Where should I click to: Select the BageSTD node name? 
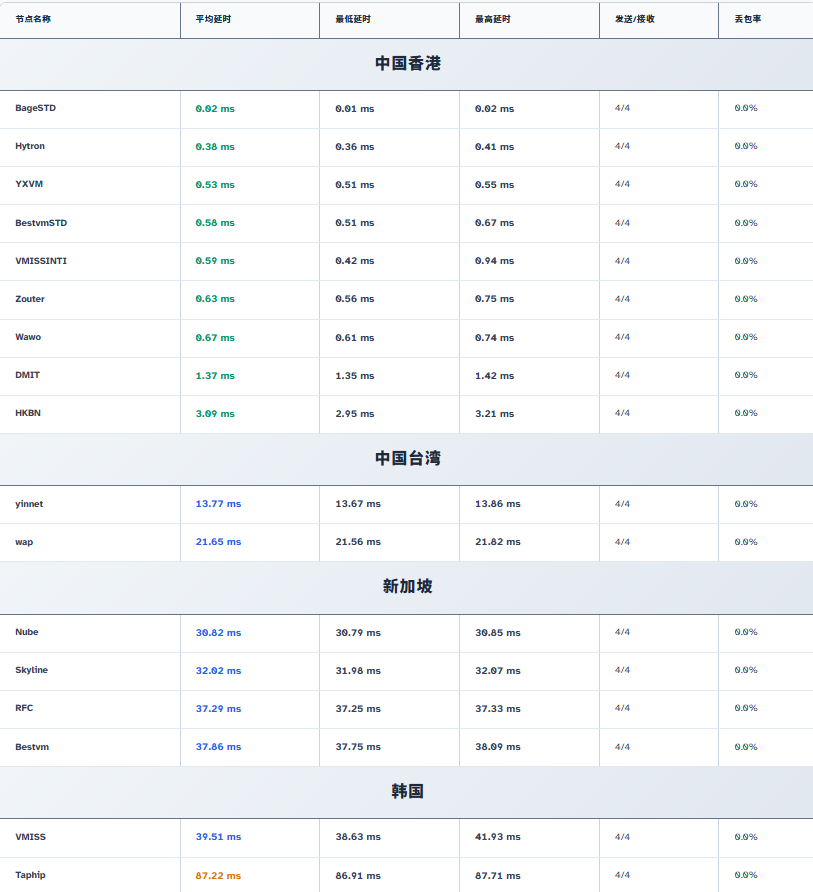tap(36, 108)
